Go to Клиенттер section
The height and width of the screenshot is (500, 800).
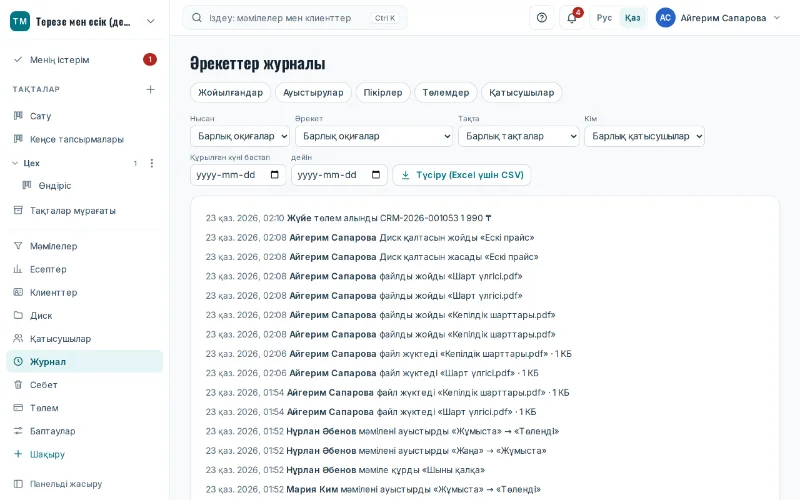click(85, 292)
